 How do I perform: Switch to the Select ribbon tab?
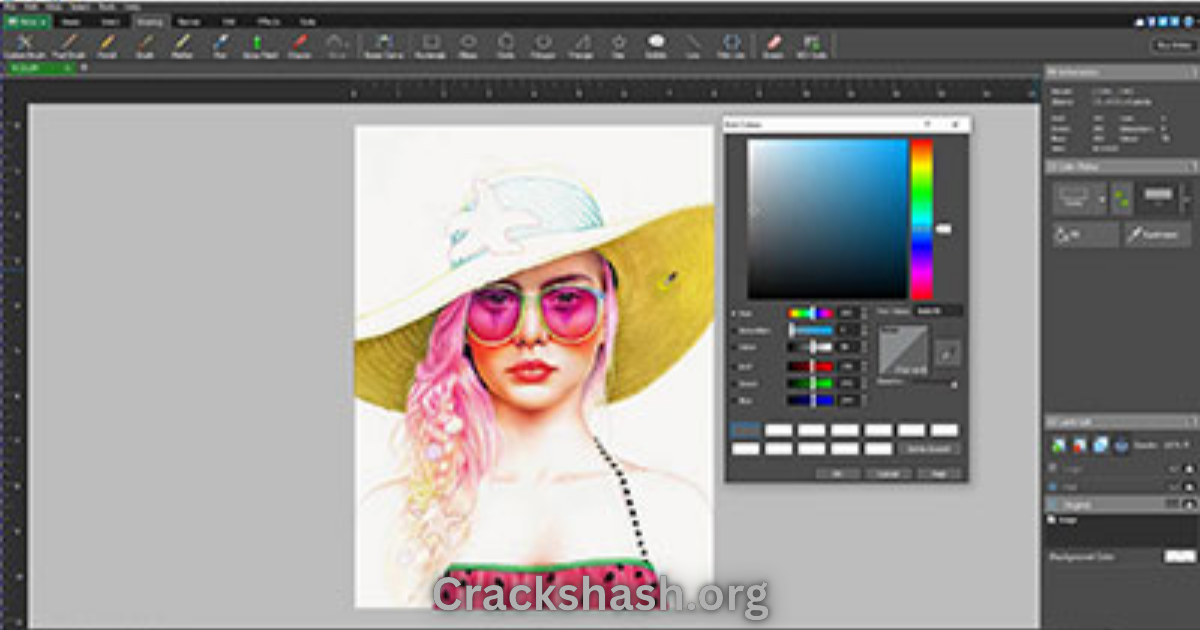pyautogui.click(x=109, y=20)
